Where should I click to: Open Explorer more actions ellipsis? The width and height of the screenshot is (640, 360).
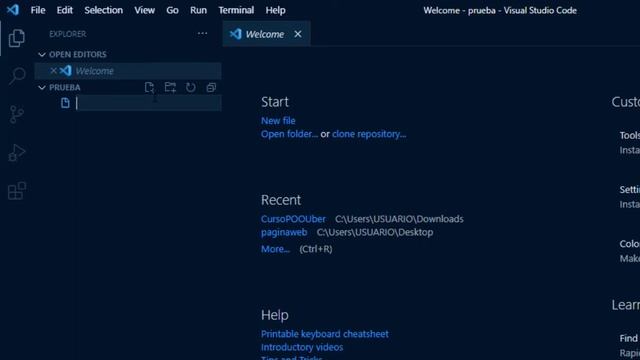click(x=202, y=33)
